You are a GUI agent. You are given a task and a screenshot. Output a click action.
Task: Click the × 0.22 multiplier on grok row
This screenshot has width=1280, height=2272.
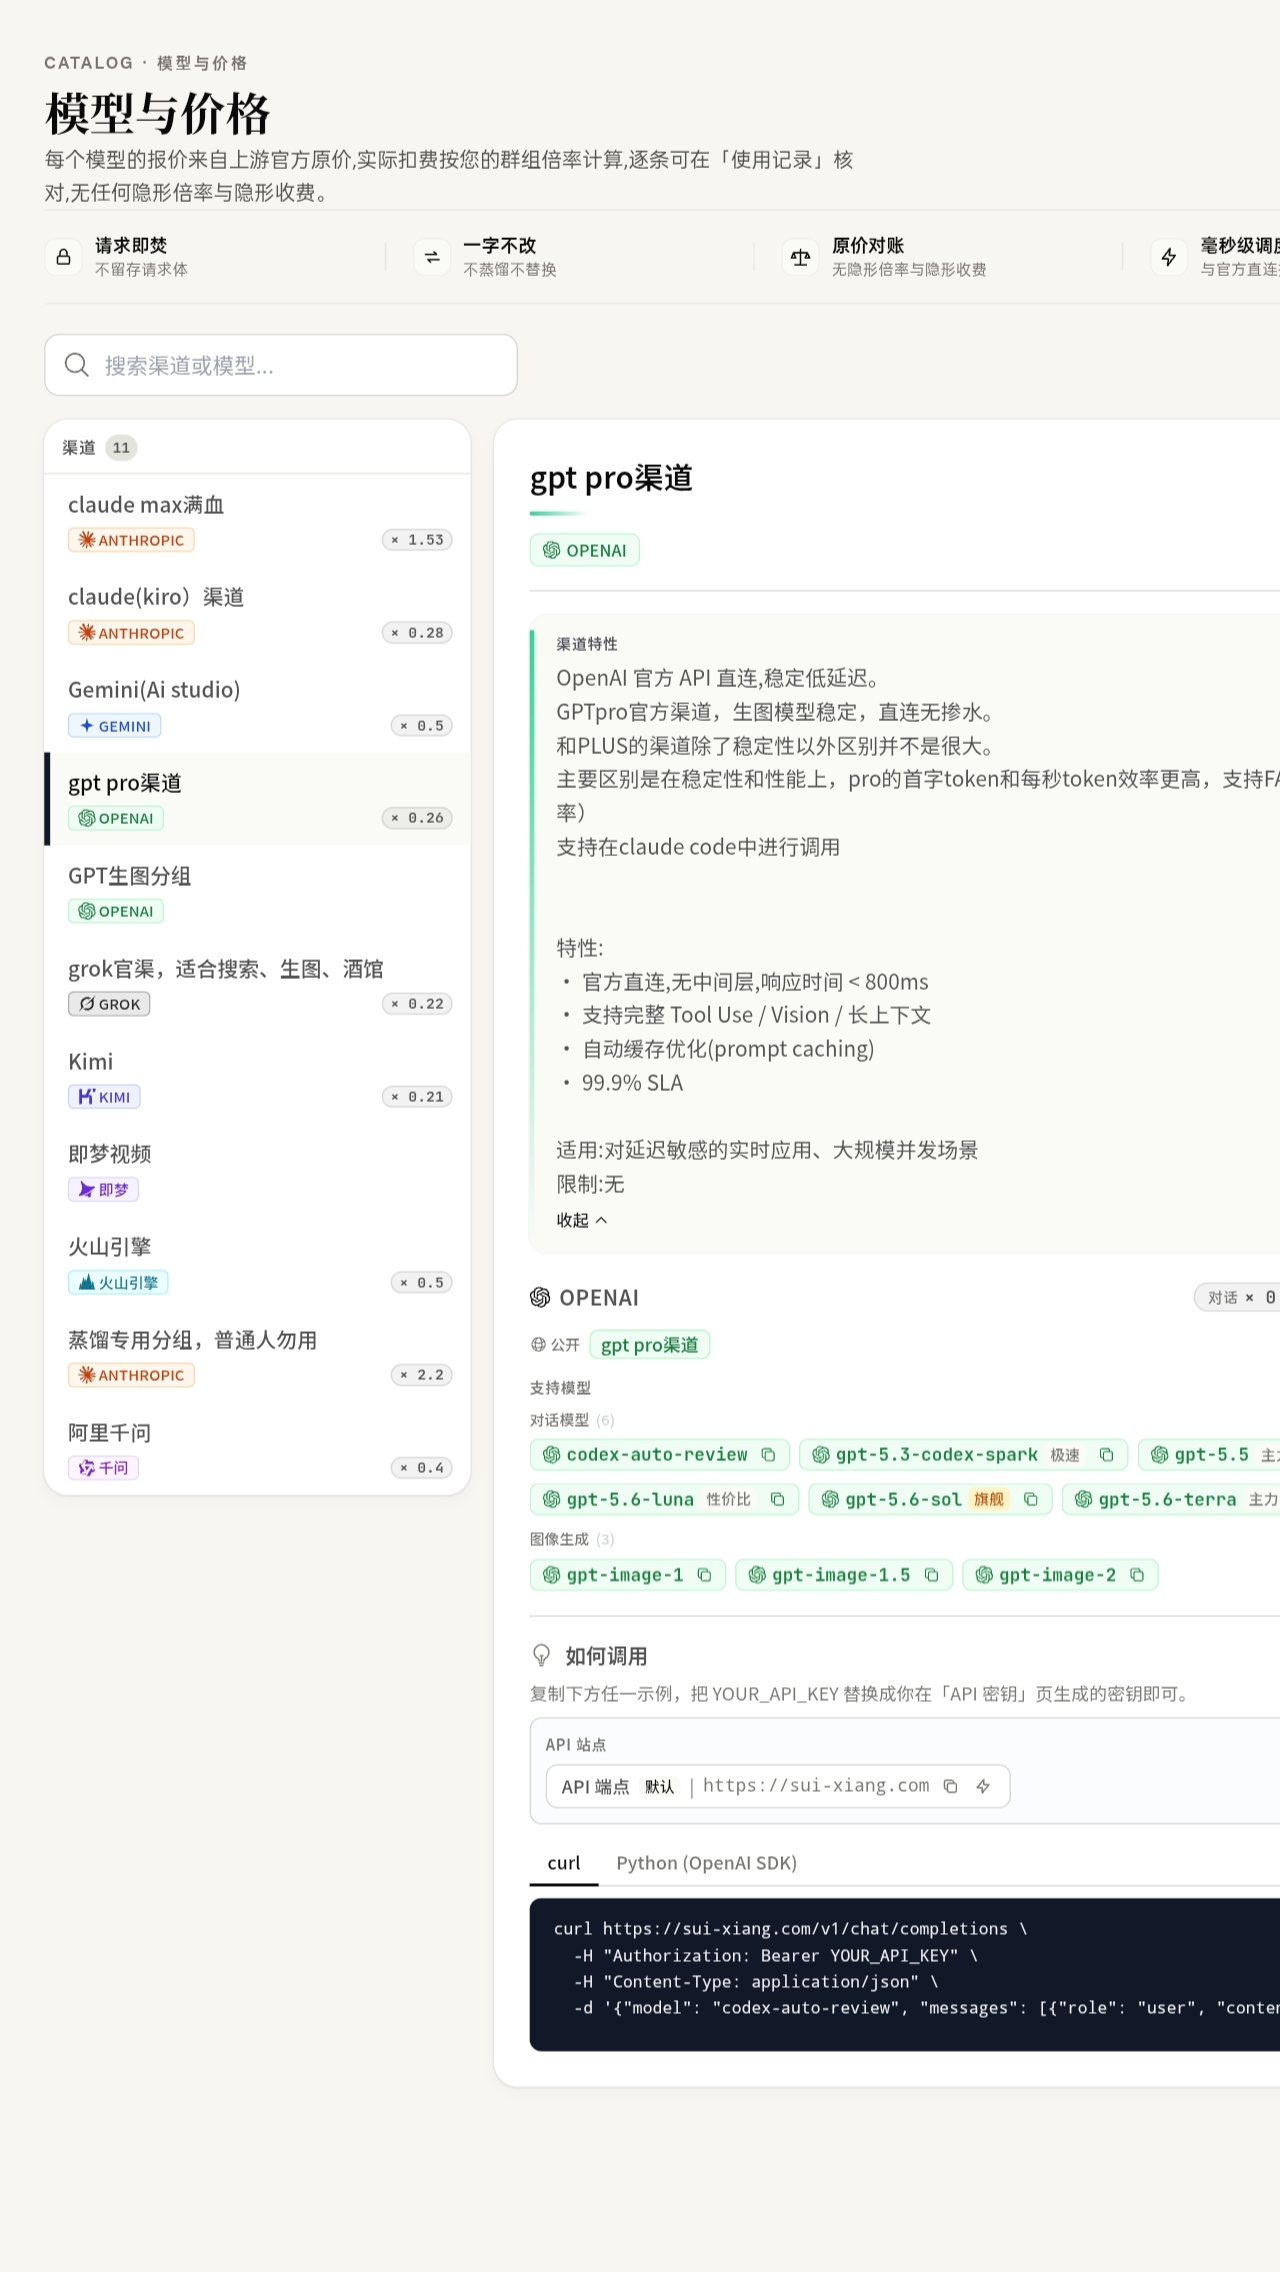click(417, 1004)
